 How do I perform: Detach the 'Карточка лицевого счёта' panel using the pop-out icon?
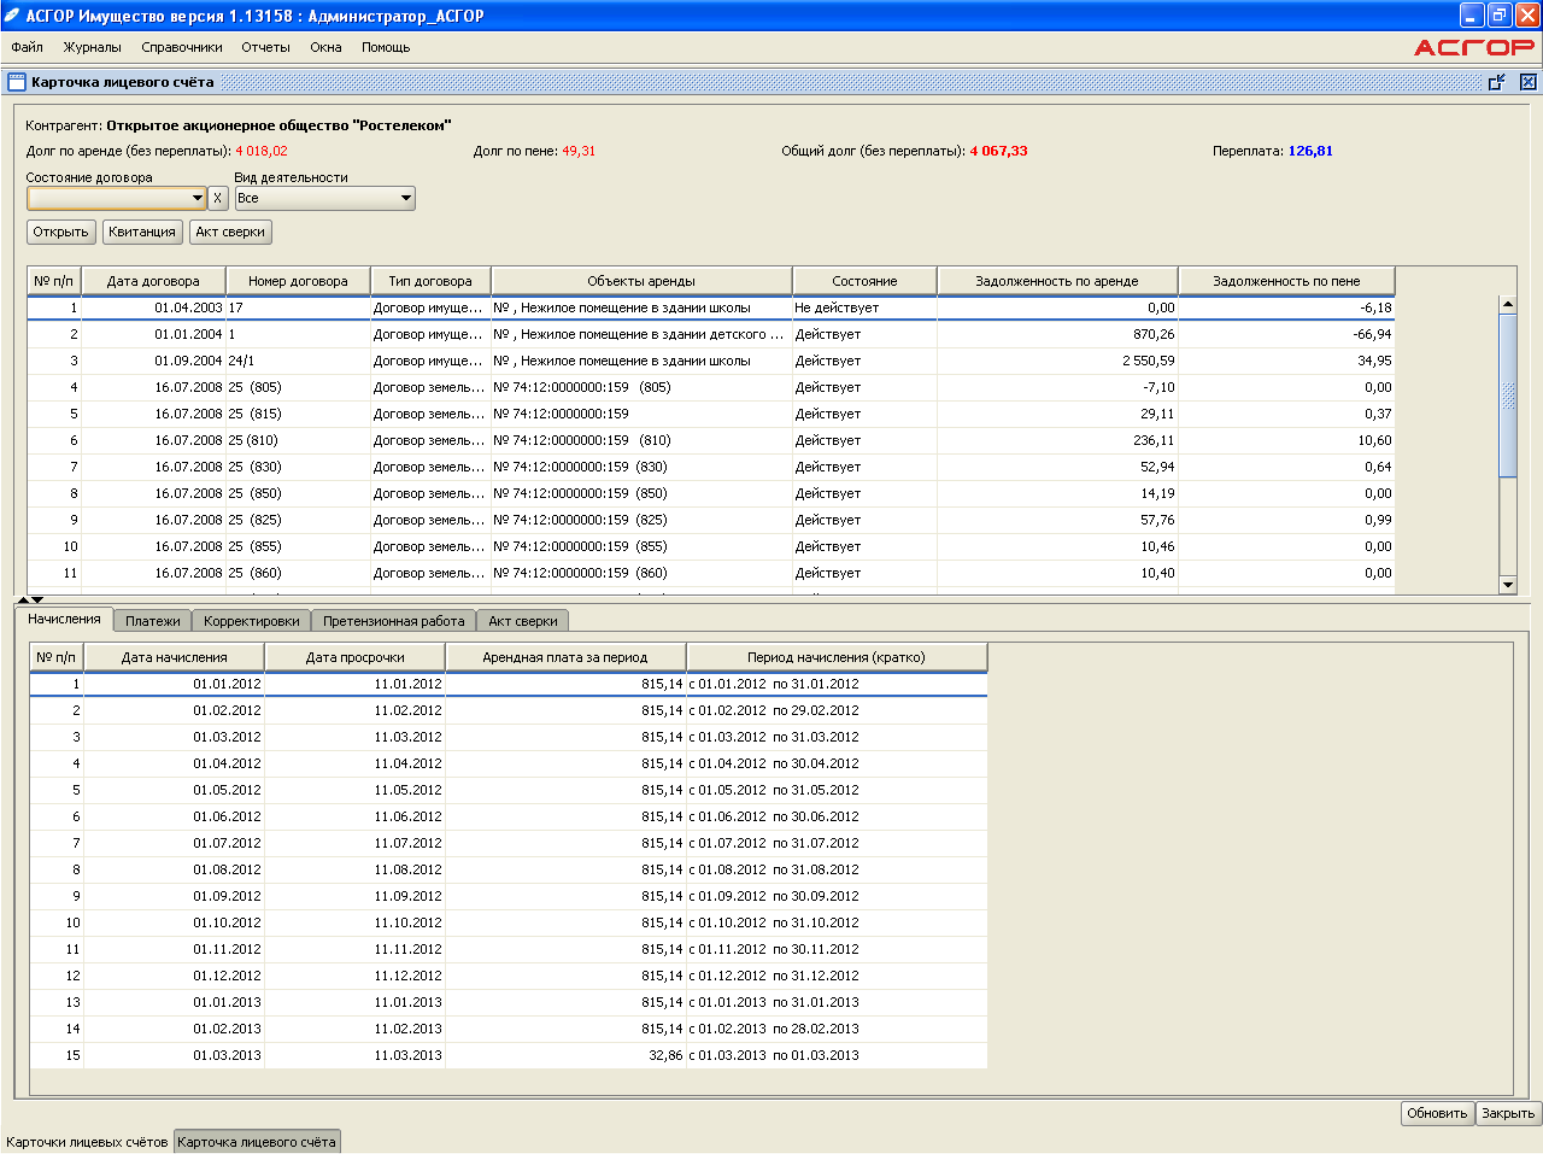pyautogui.click(x=1496, y=82)
